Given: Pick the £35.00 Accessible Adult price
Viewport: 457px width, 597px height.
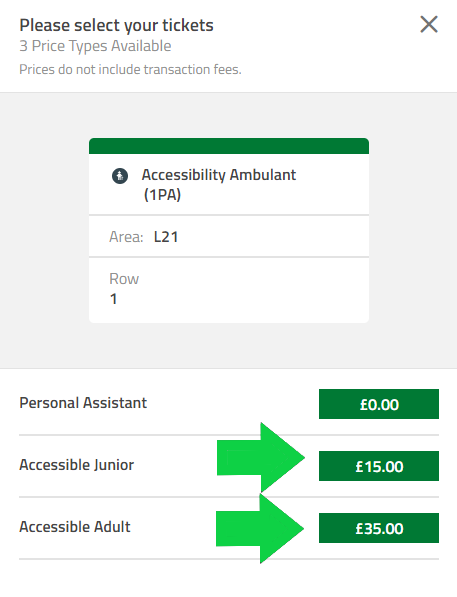Looking at the screenshot, I should pos(379,528).
